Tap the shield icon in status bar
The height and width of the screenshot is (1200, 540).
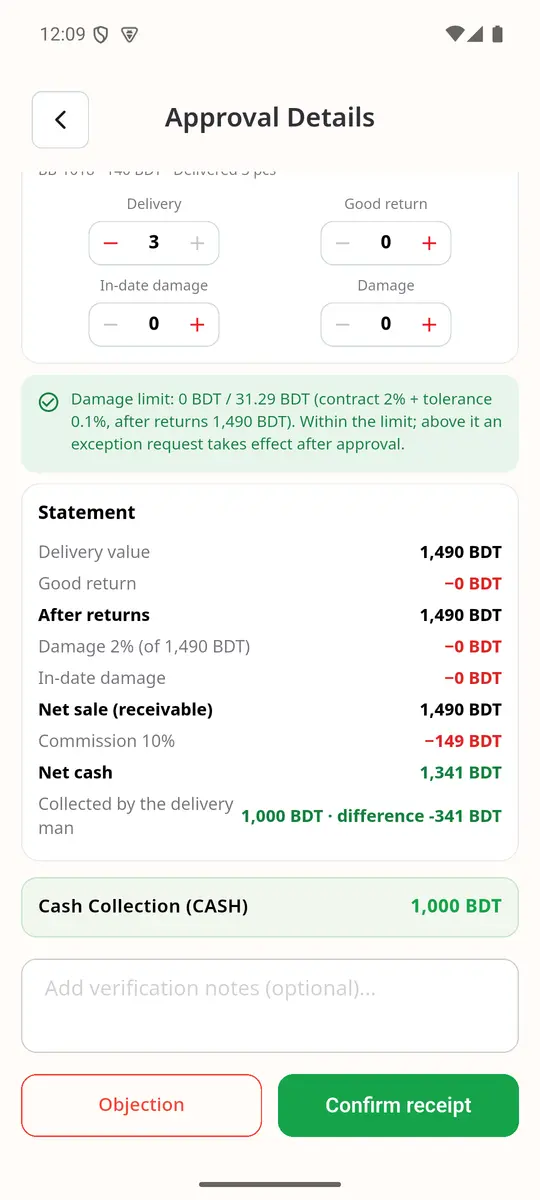[x=100, y=34]
